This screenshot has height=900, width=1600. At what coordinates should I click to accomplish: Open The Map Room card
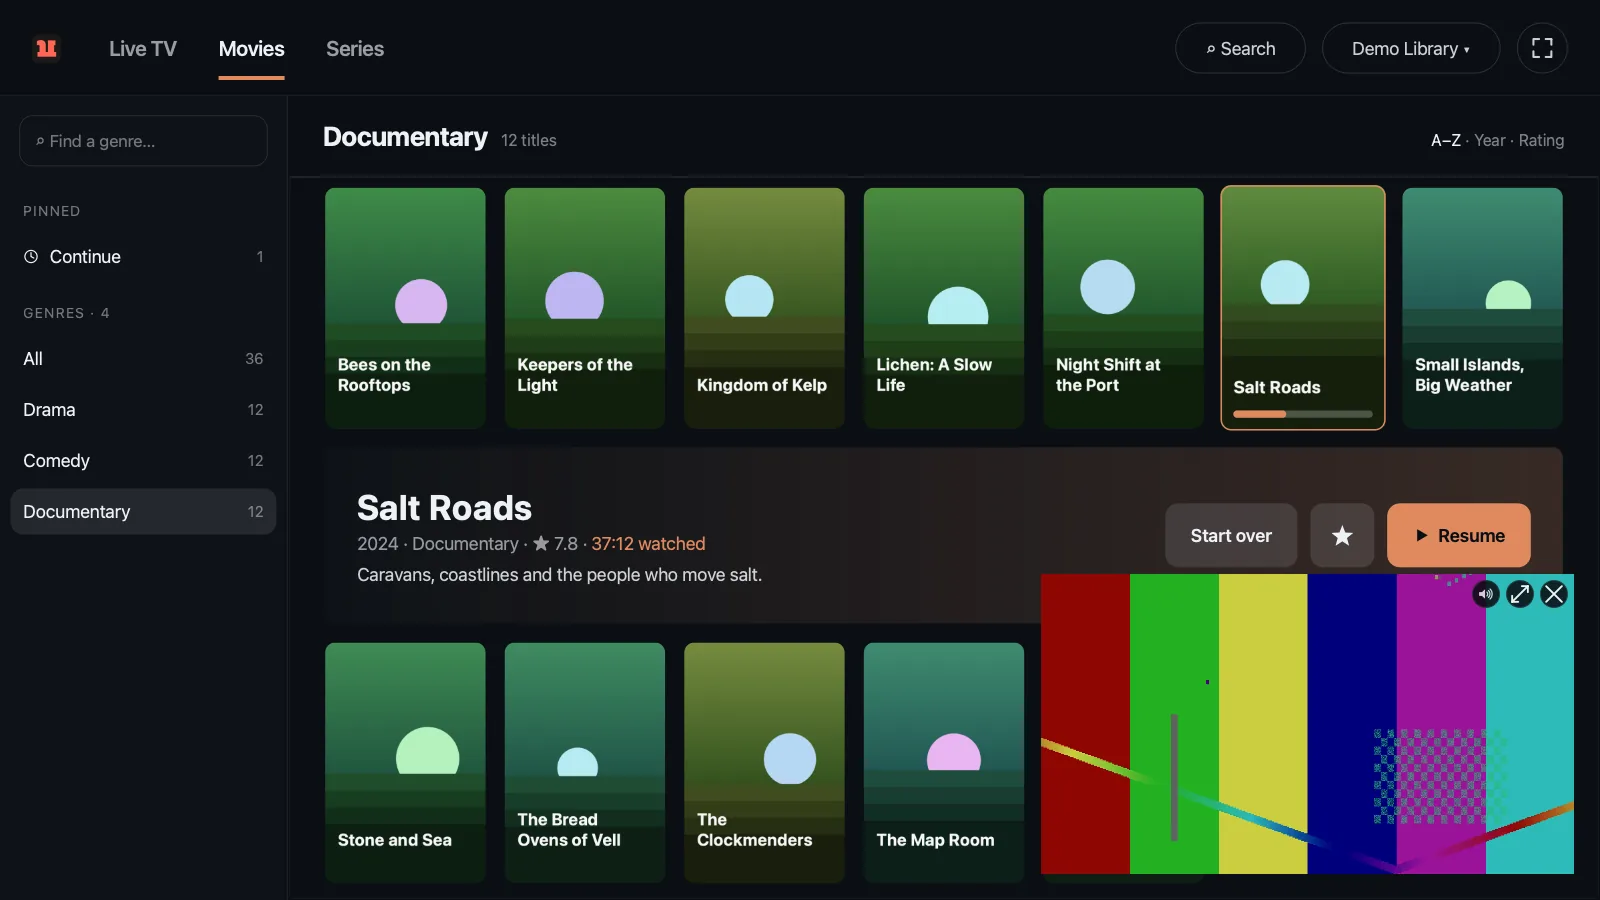[944, 763]
